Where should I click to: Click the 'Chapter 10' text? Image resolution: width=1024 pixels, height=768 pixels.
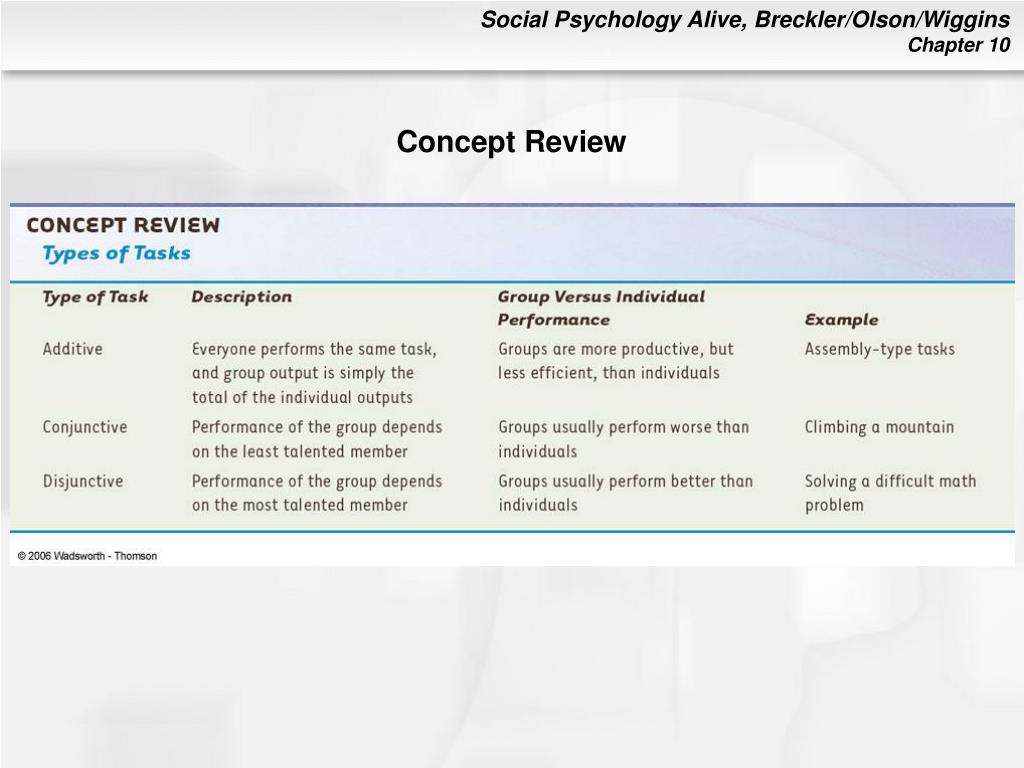(959, 45)
